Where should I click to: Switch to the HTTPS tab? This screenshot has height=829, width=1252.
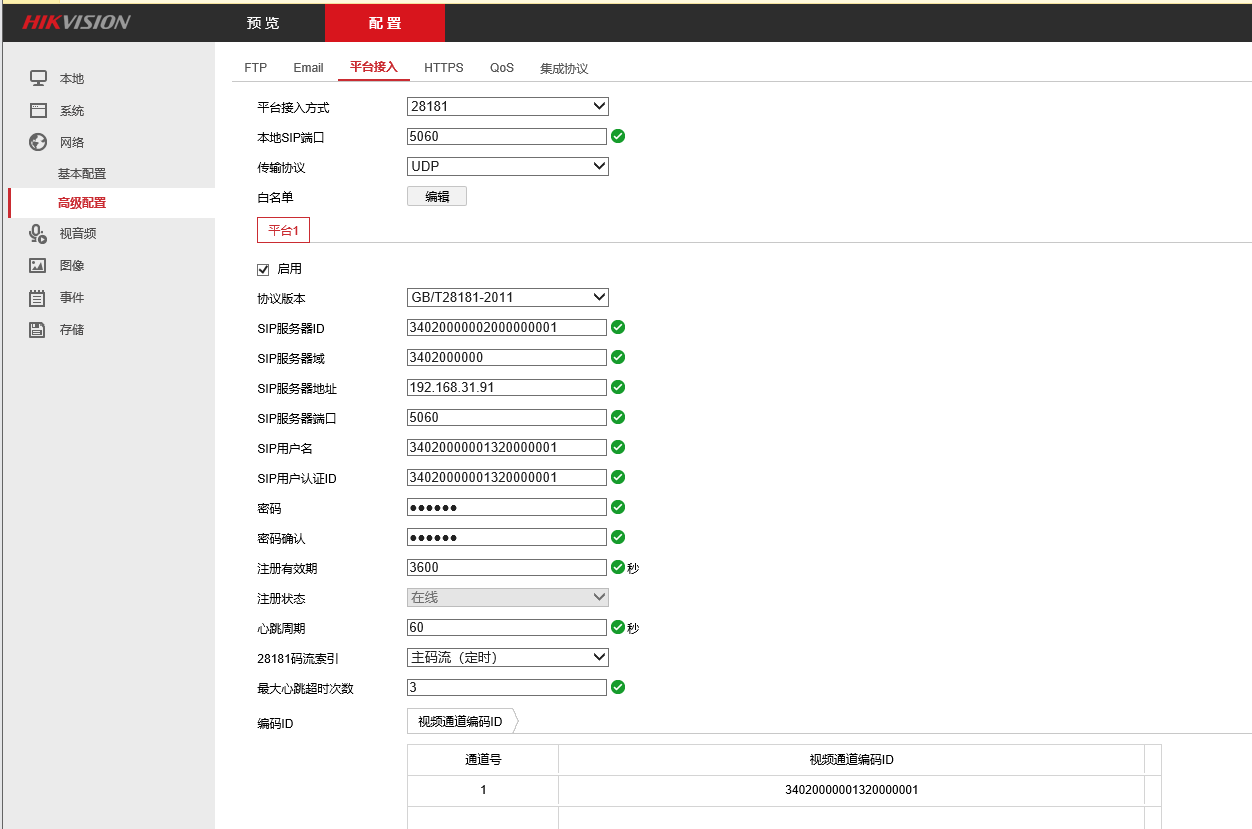click(443, 67)
